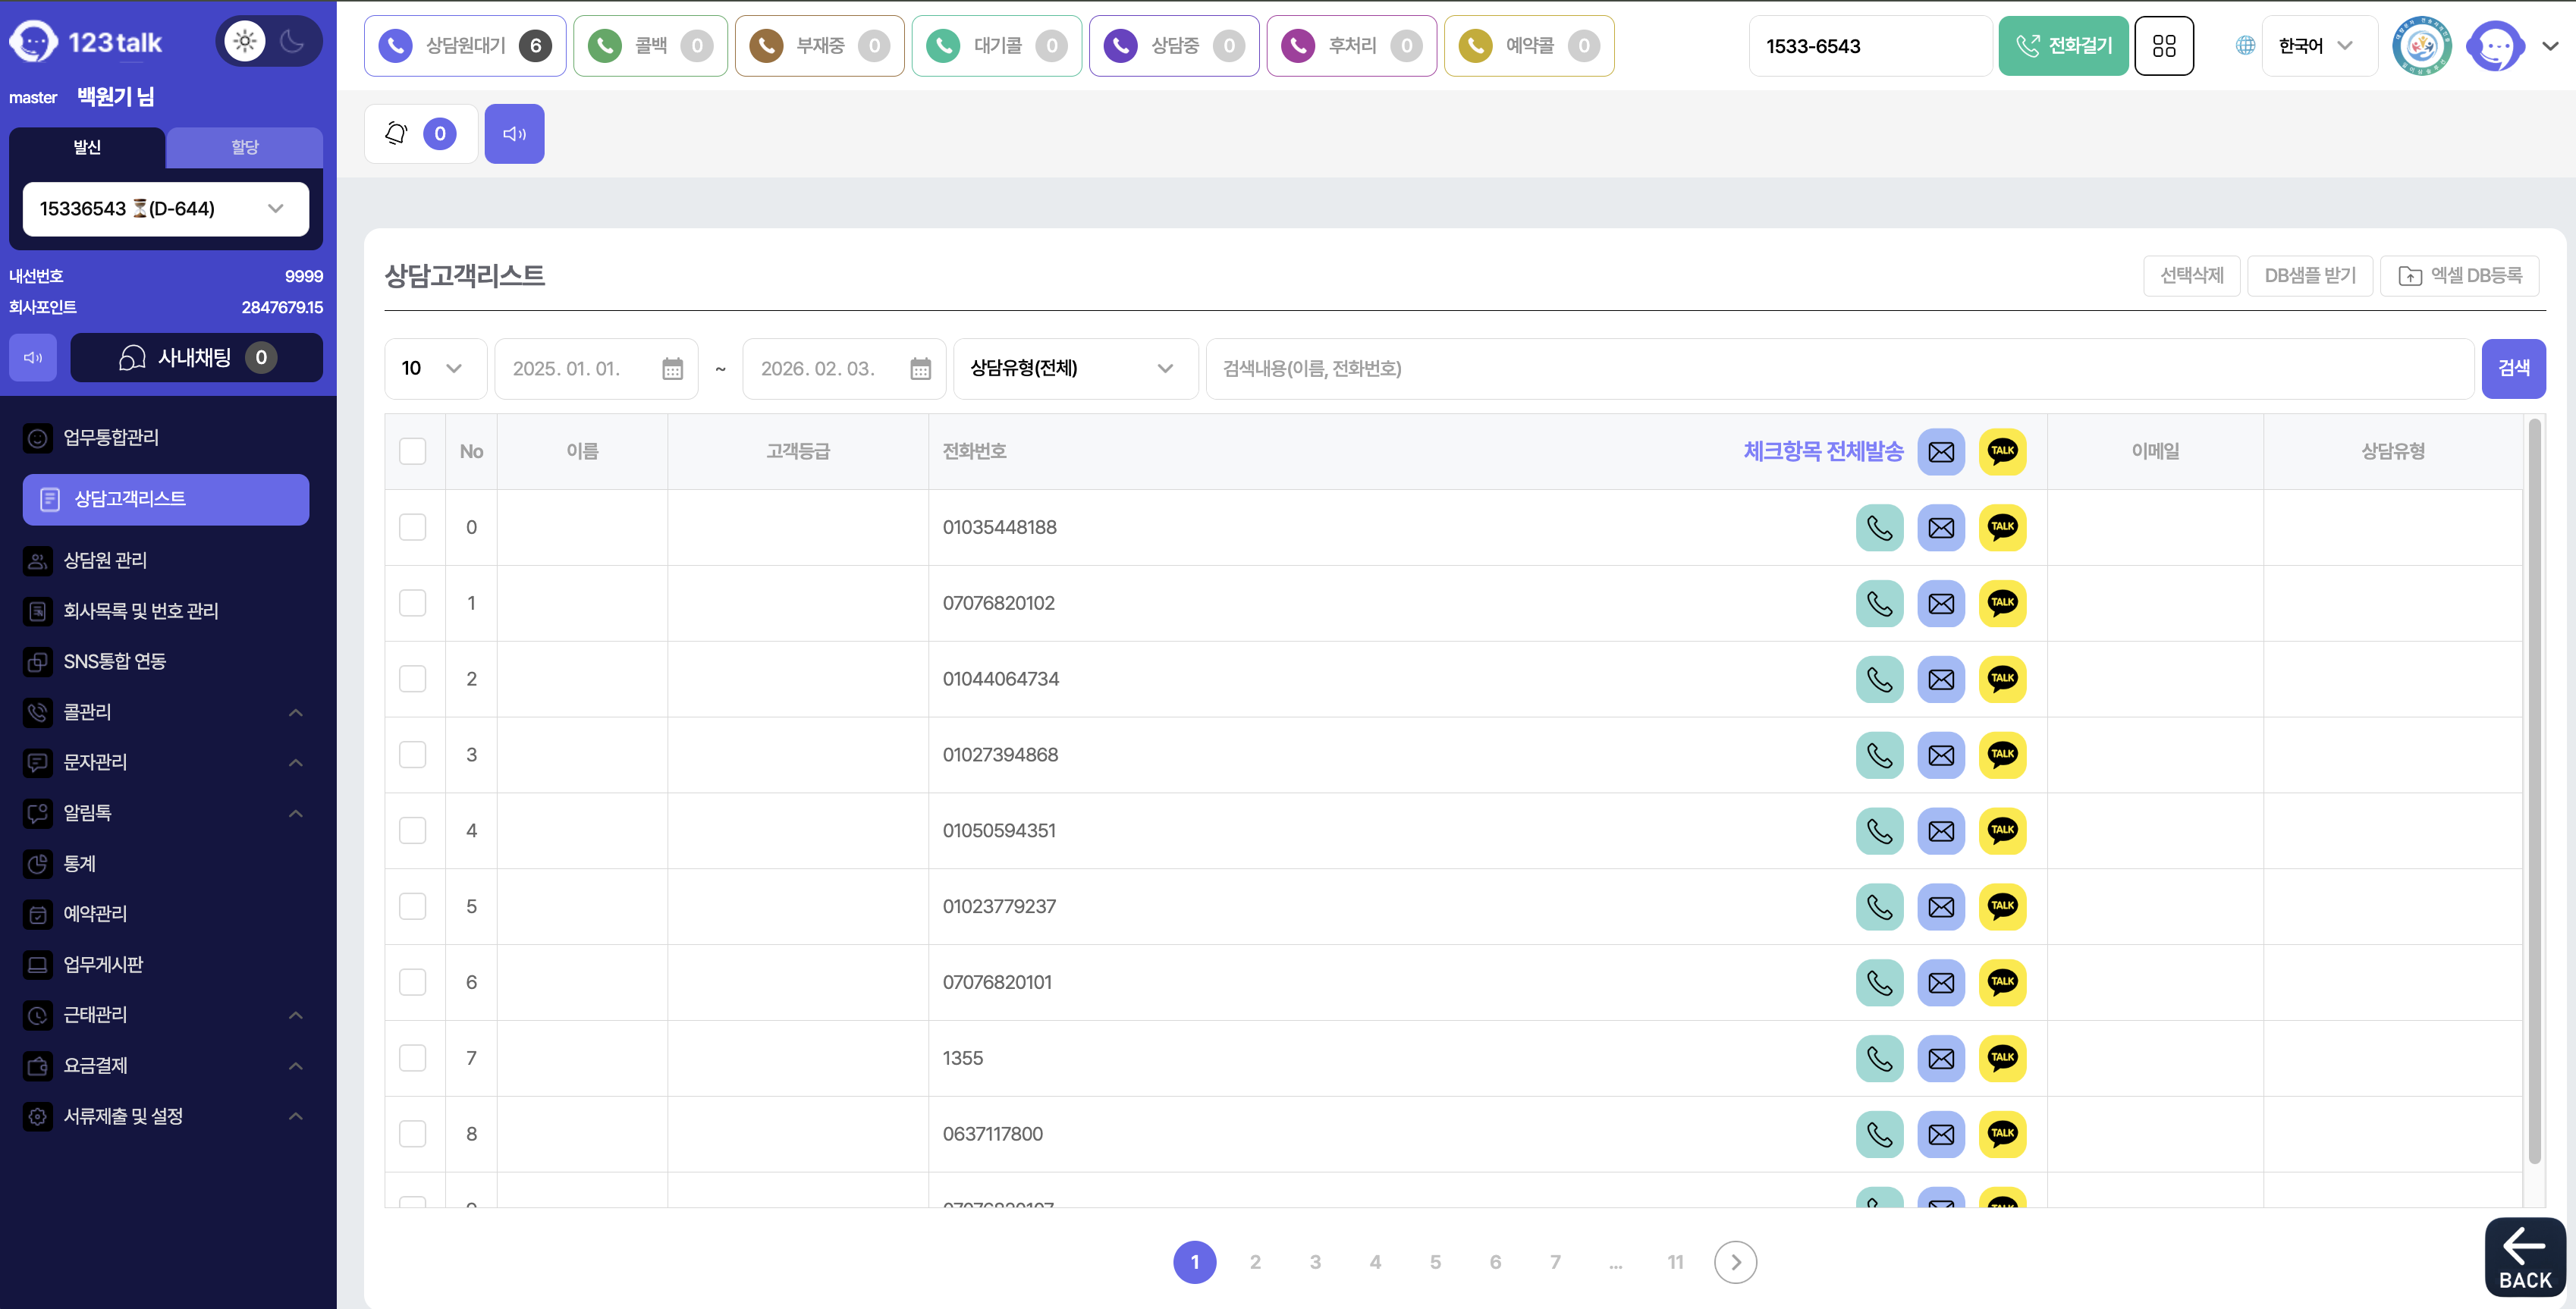Screen dimensions: 2576x1309
Task: Click the 검색 search button
Action: point(2513,368)
